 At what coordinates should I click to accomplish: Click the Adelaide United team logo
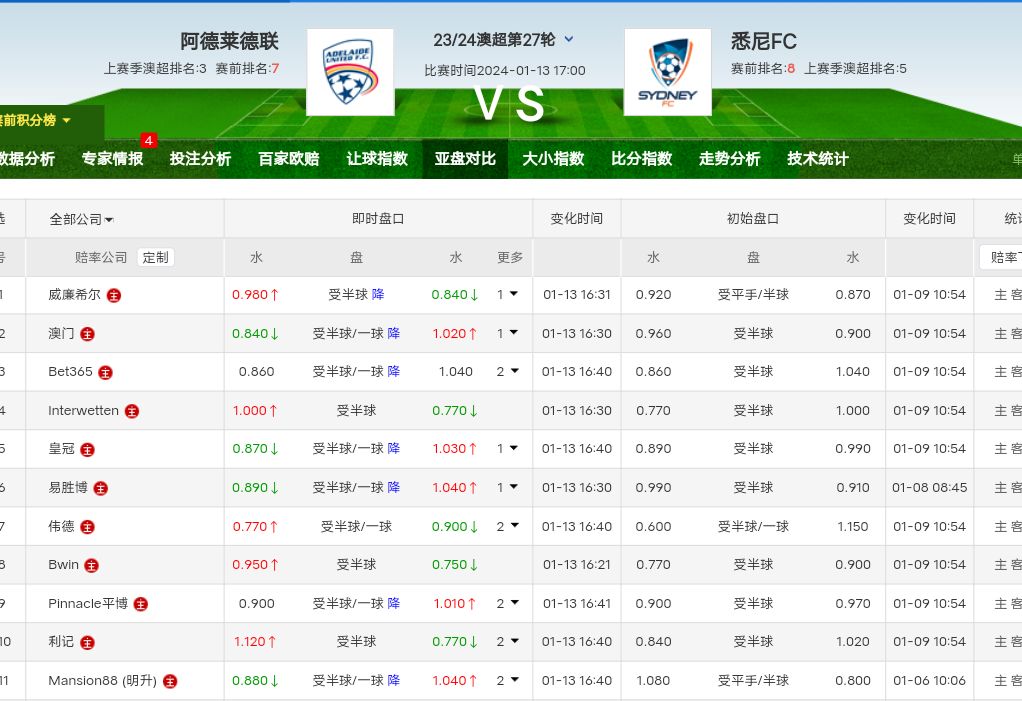[x=349, y=72]
